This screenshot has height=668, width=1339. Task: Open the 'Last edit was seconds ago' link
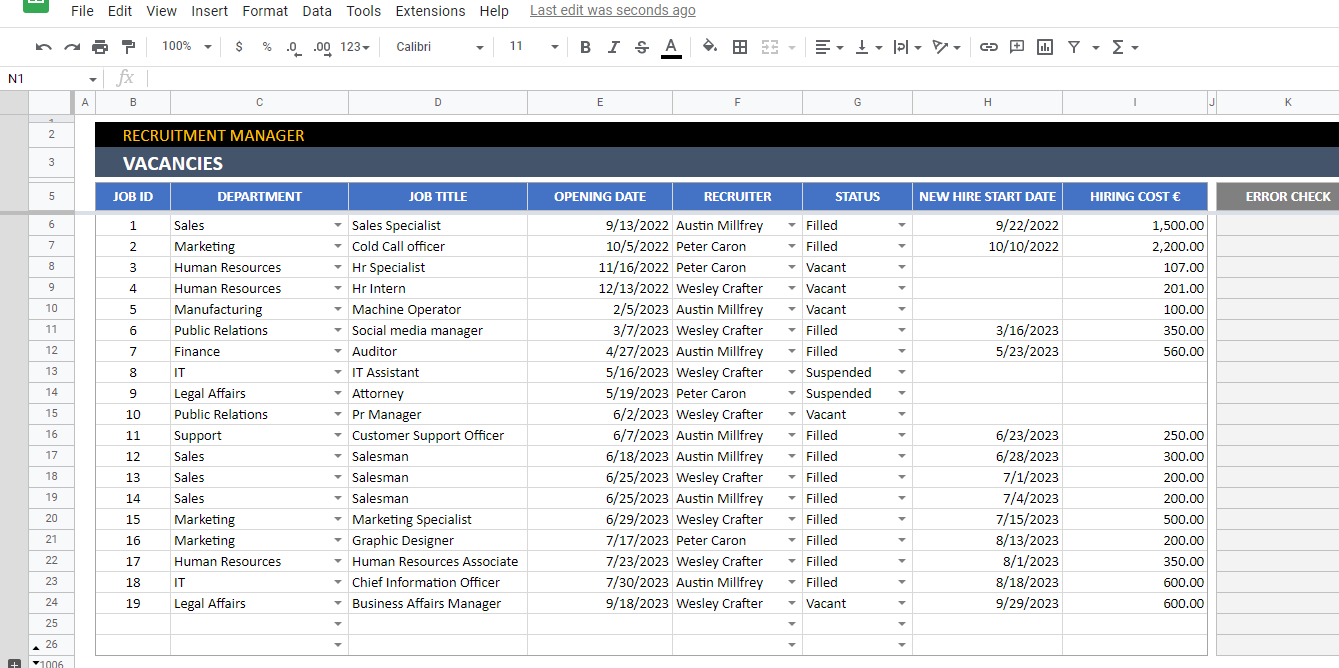click(x=613, y=11)
